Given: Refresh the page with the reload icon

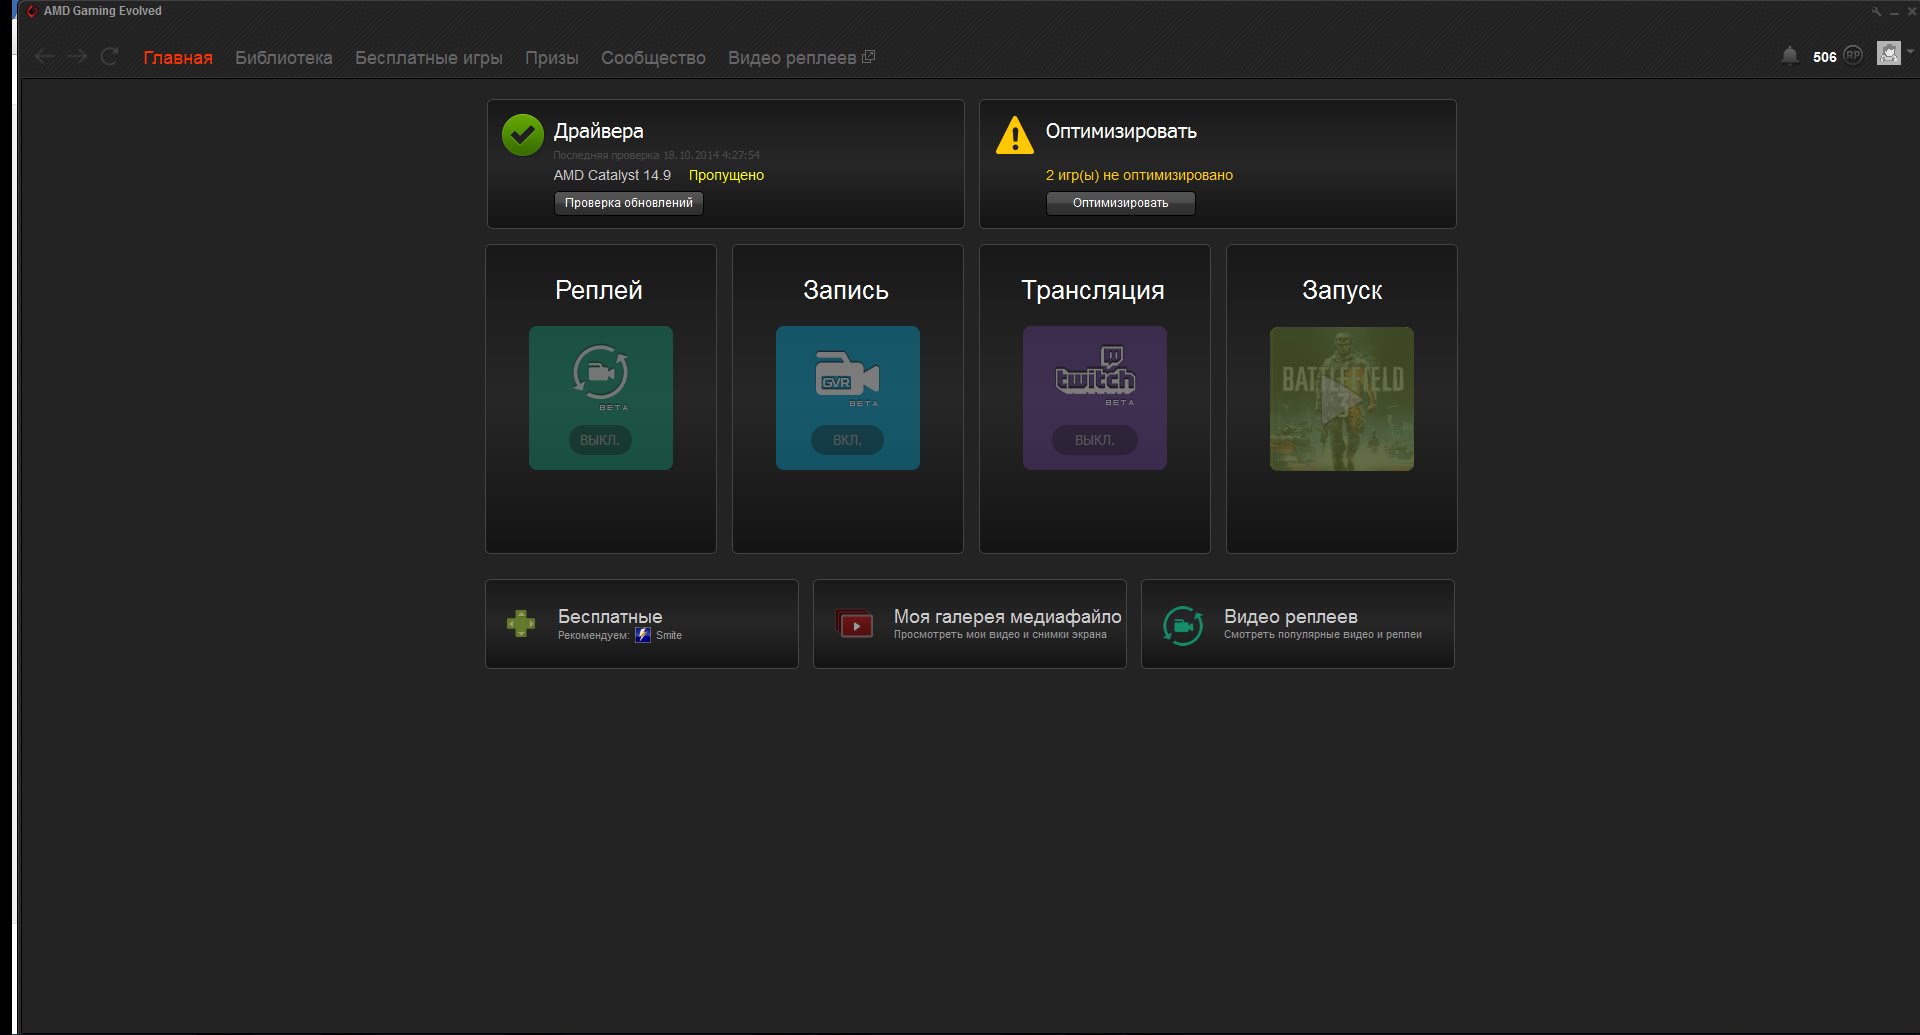Looking at the screenshot, I should click(109, 57).
